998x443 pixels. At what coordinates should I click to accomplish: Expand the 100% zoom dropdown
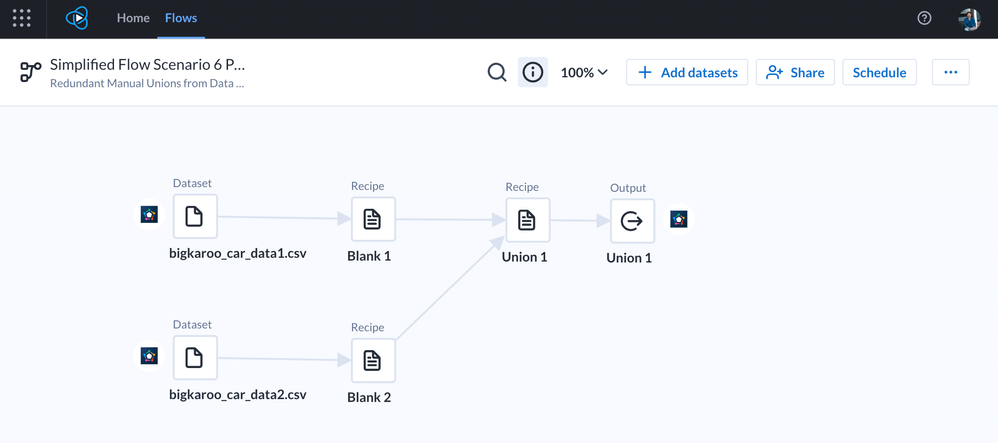[584, 72]
